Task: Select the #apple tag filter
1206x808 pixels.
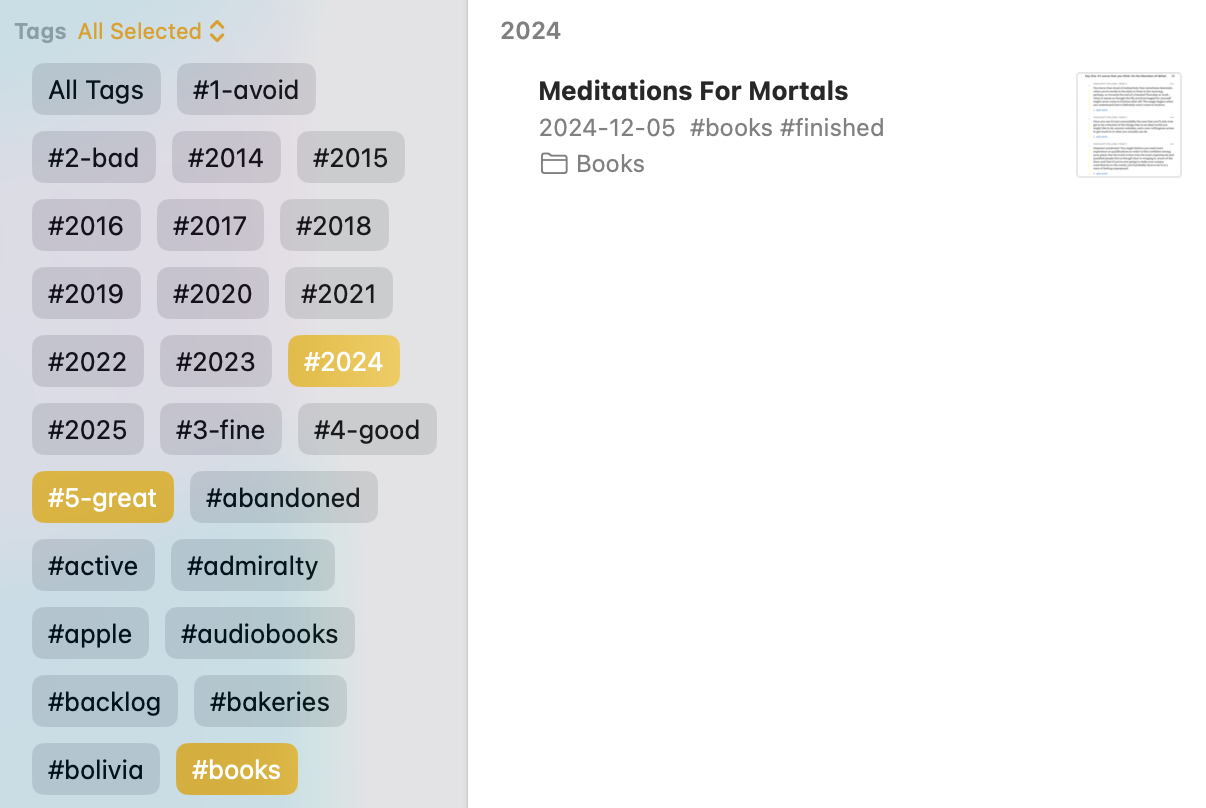Action: point(90,633)
